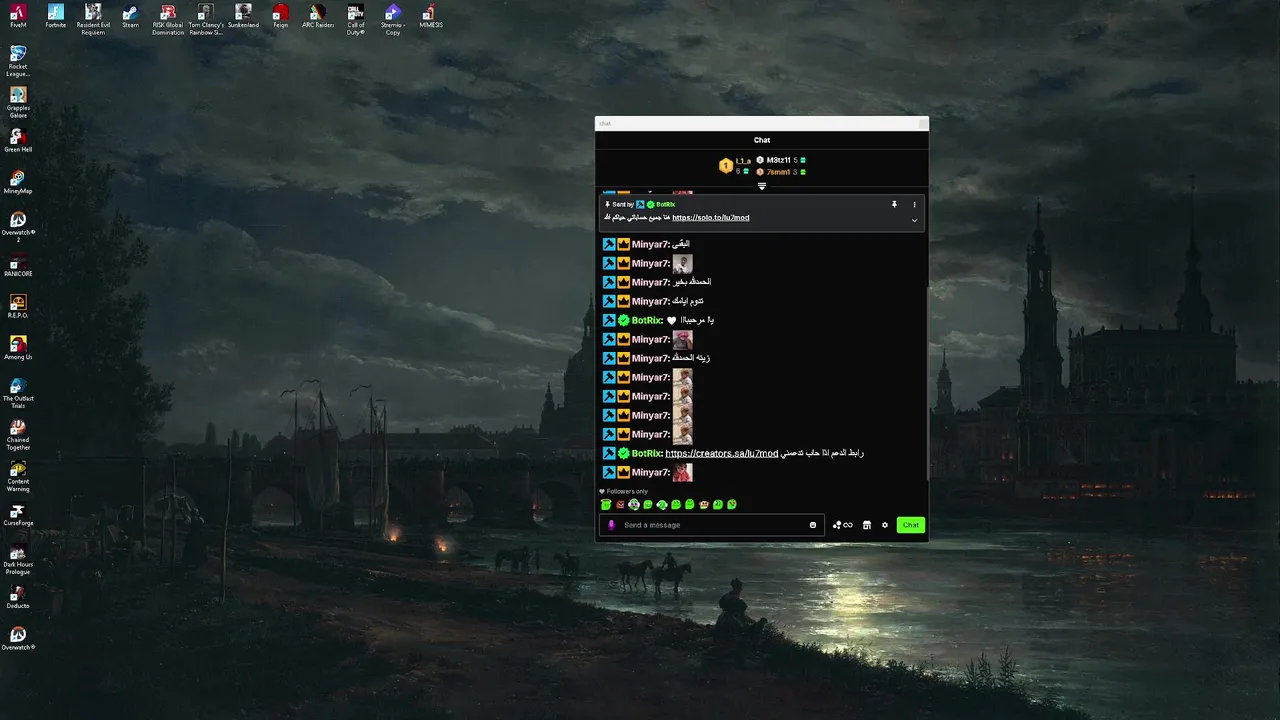Click BotRix username in heart message
This screenshot has height=720, width=1280.
click(x=647, y=320)
